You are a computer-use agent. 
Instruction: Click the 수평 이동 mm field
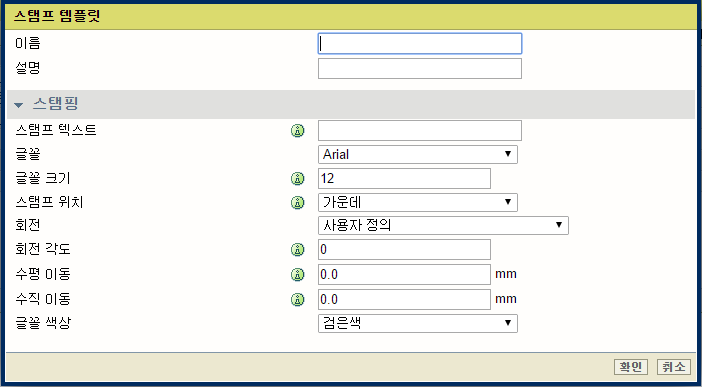point(404,275)
